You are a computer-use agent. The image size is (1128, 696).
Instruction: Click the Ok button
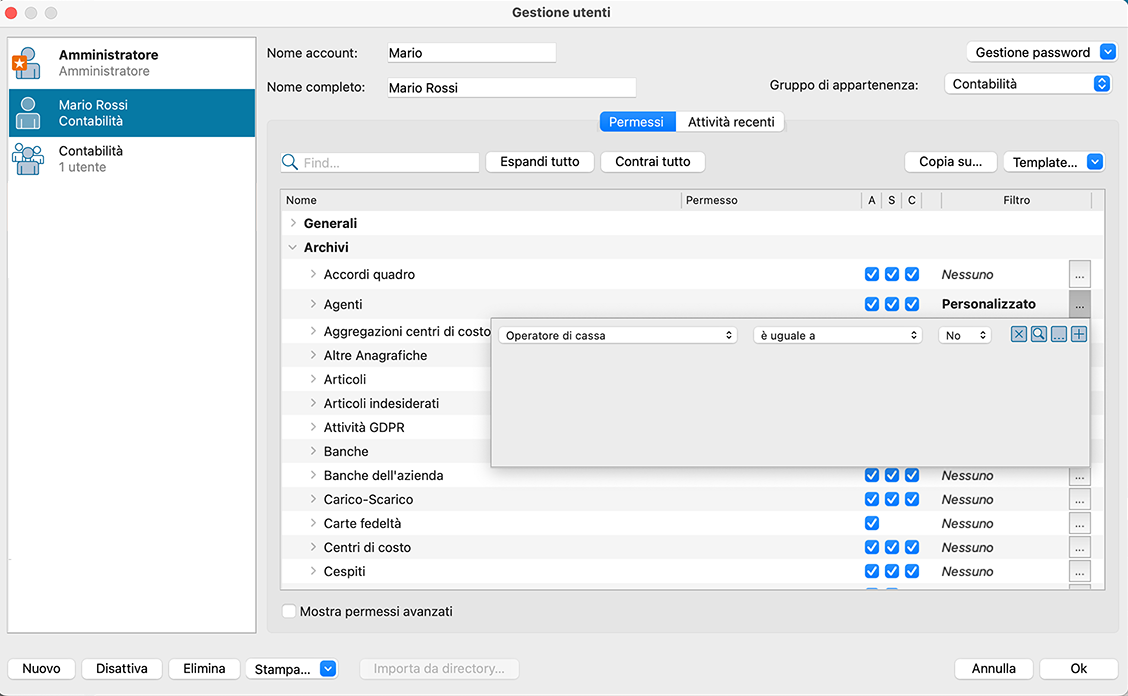(x=1078, y=669)
